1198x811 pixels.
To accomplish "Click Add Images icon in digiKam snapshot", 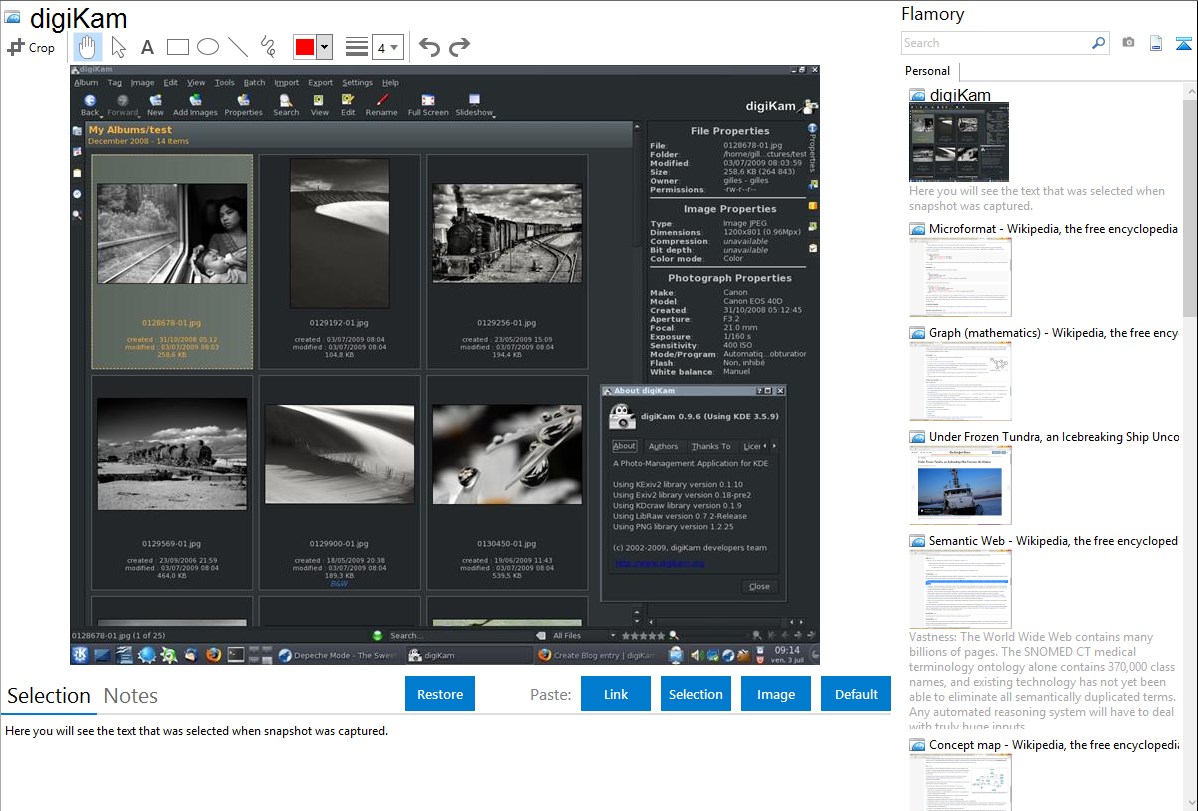I will pos(195,105).
